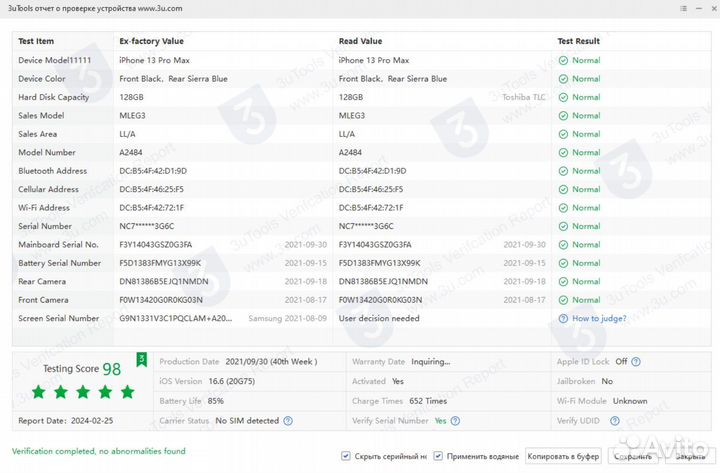Click the No SIM detected status

pos(247,421)
